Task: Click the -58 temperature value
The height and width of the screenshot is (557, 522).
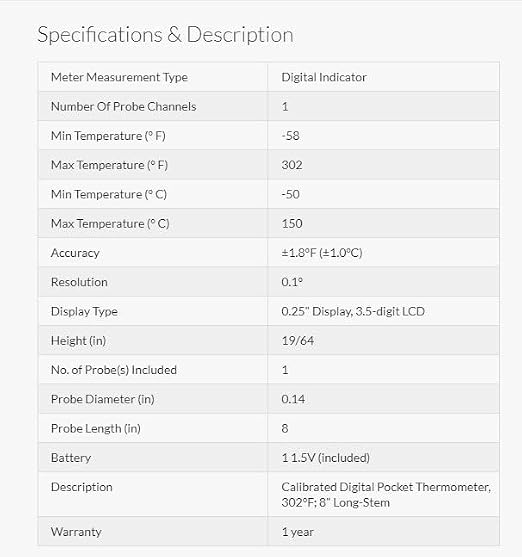Action: [x=290, y=136]
